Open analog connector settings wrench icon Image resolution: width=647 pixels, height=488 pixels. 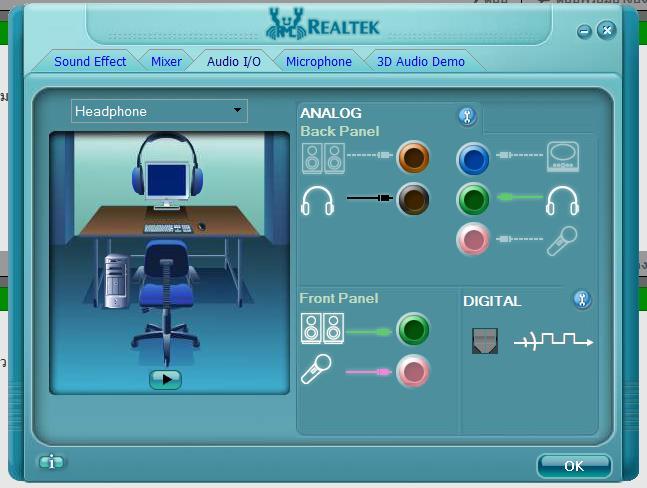[x=467, y=117]
